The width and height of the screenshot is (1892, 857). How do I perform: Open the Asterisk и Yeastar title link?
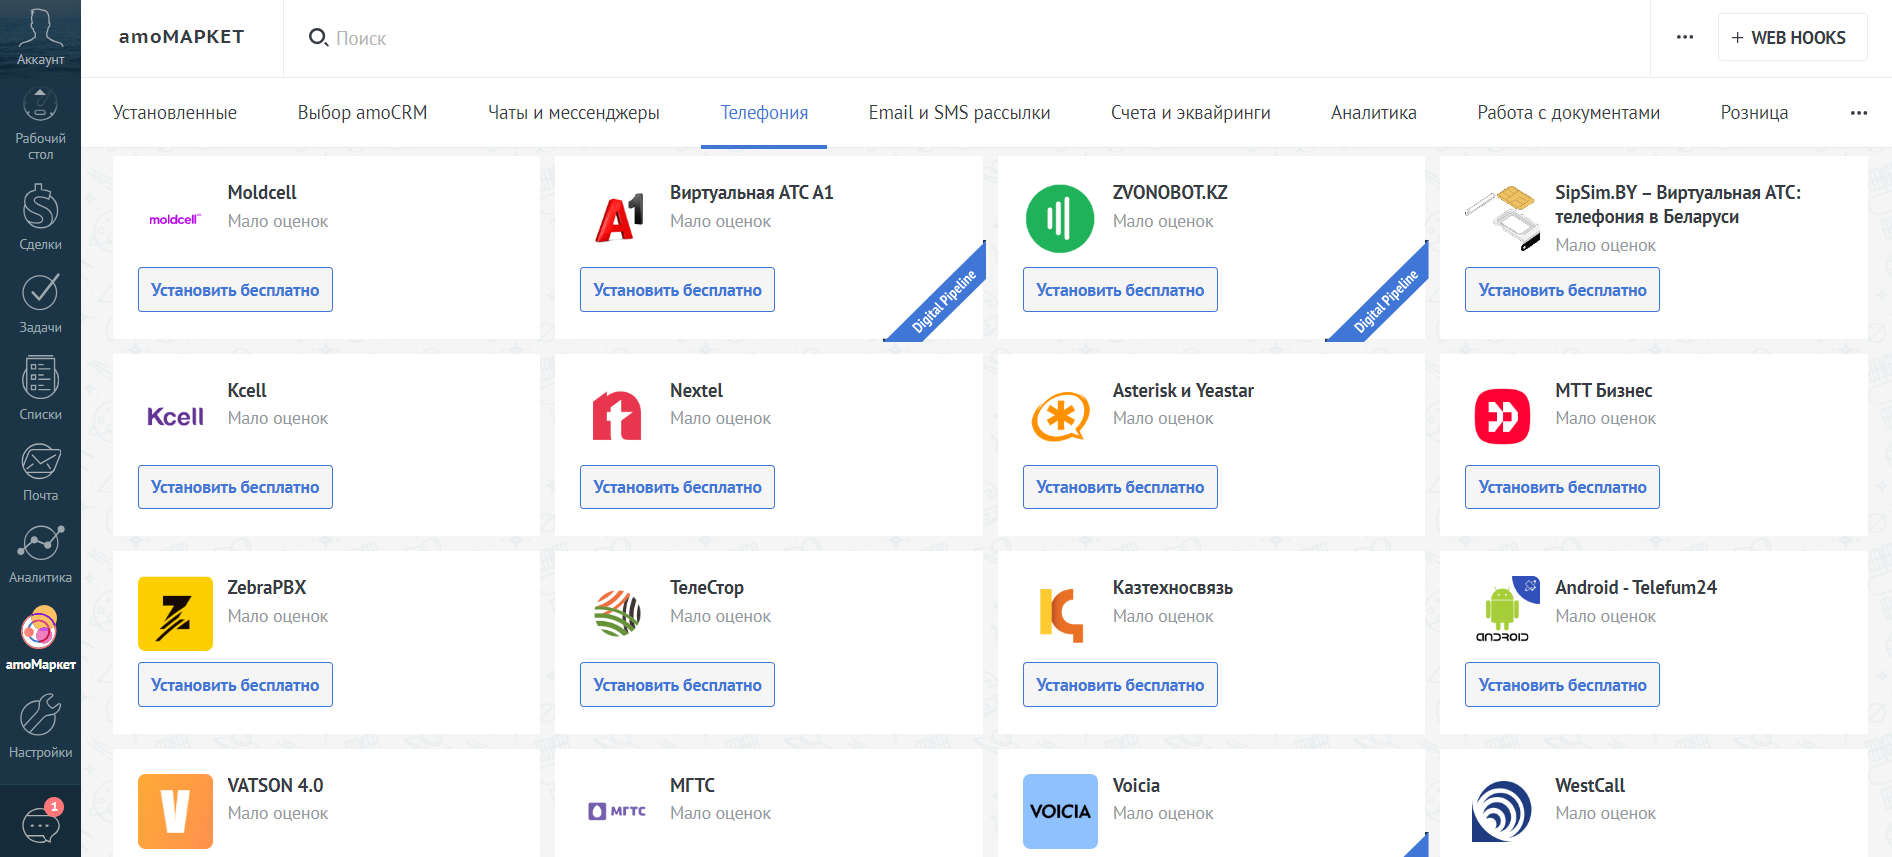(x=1183, y=391)
